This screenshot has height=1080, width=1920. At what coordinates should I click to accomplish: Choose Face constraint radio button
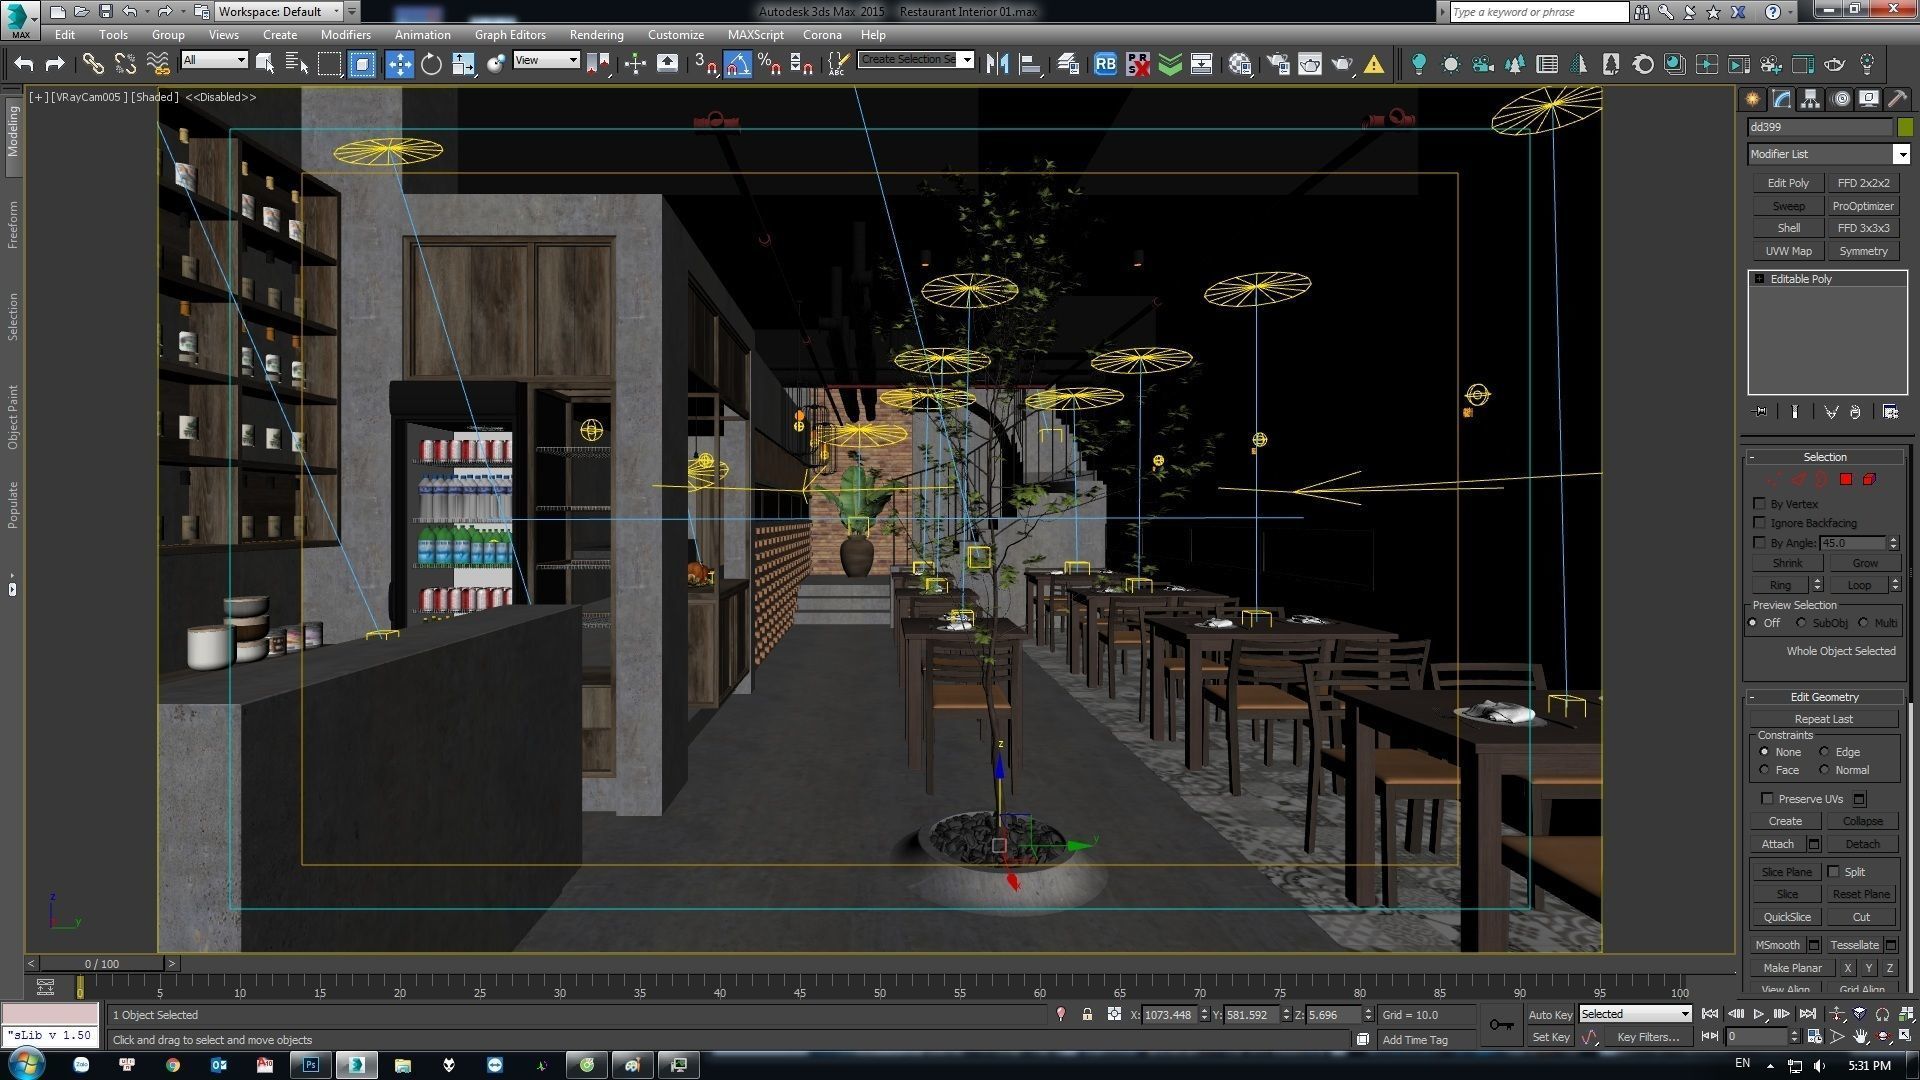1764,770
